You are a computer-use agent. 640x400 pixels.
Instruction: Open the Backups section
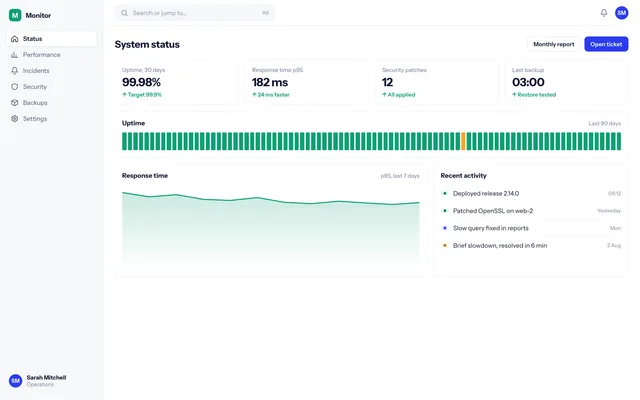(x=51, y=102)
